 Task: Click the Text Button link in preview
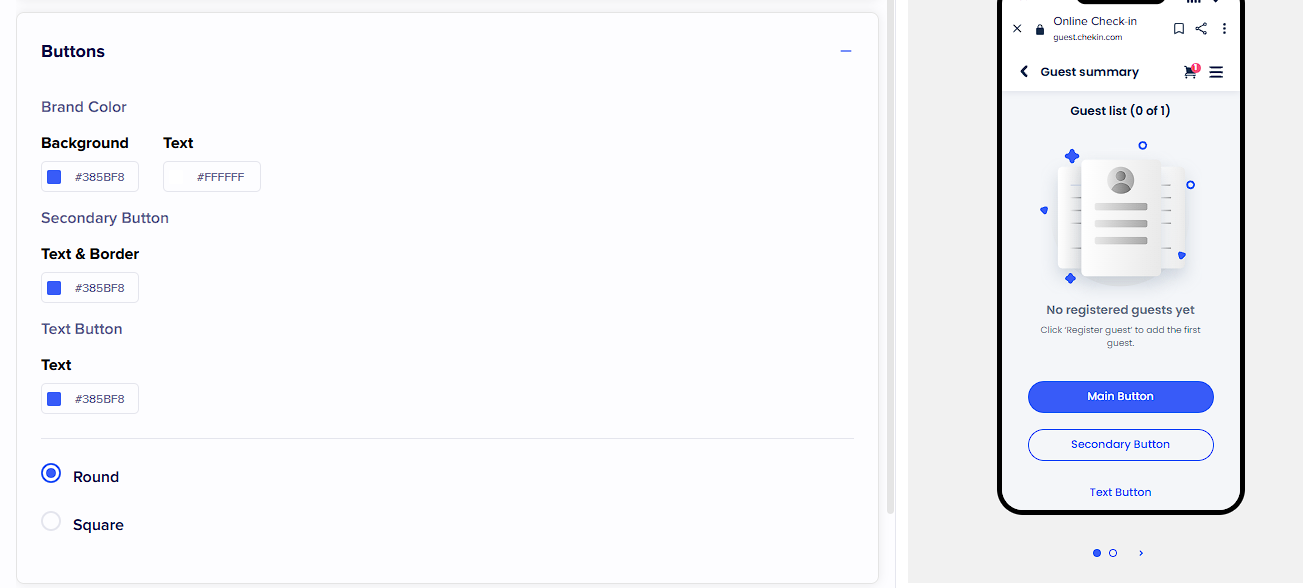1120,492
